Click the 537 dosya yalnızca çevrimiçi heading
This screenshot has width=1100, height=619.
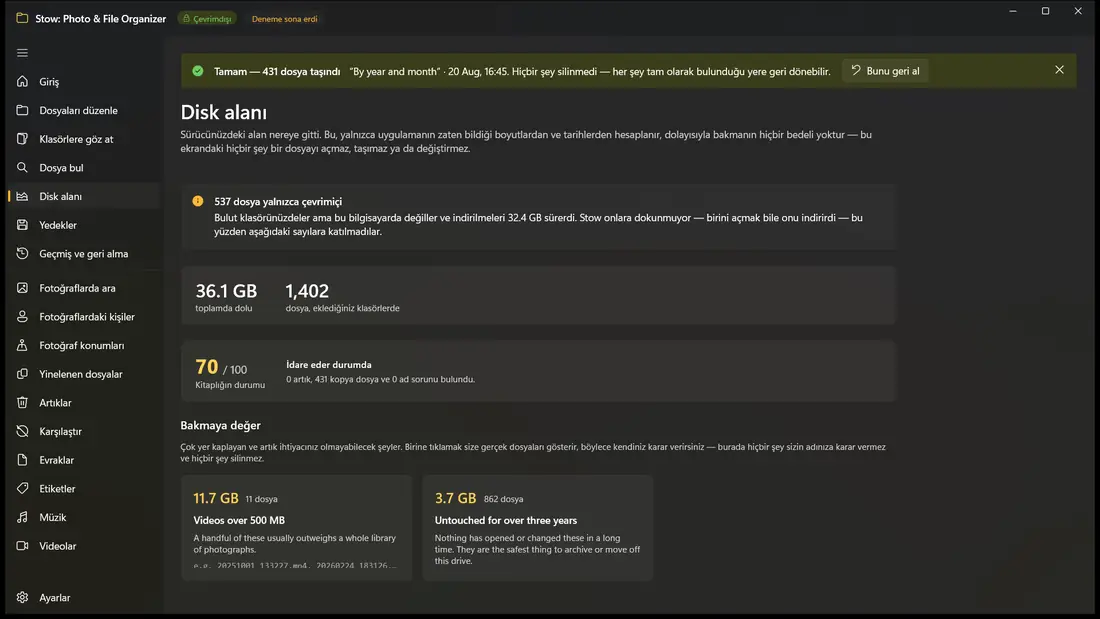pos(278,201)
